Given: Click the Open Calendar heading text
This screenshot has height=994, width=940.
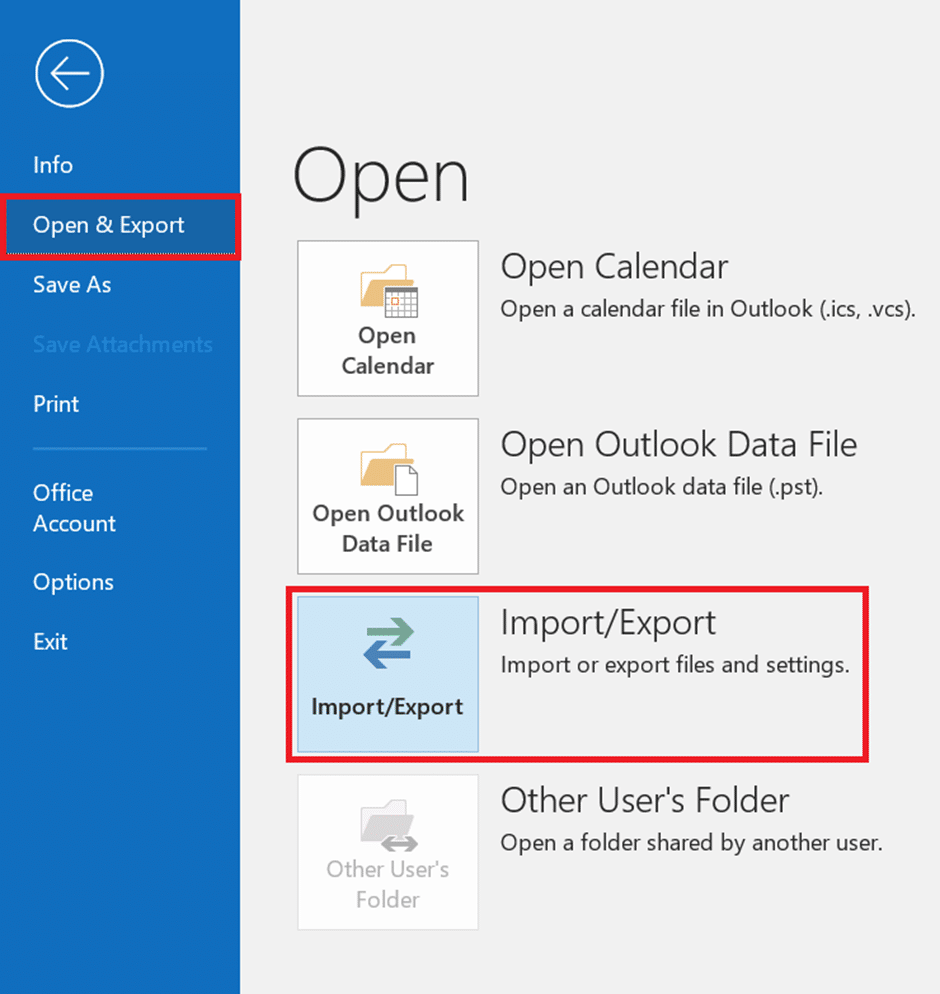Looking at the screenshot, I should click(612, 267).
